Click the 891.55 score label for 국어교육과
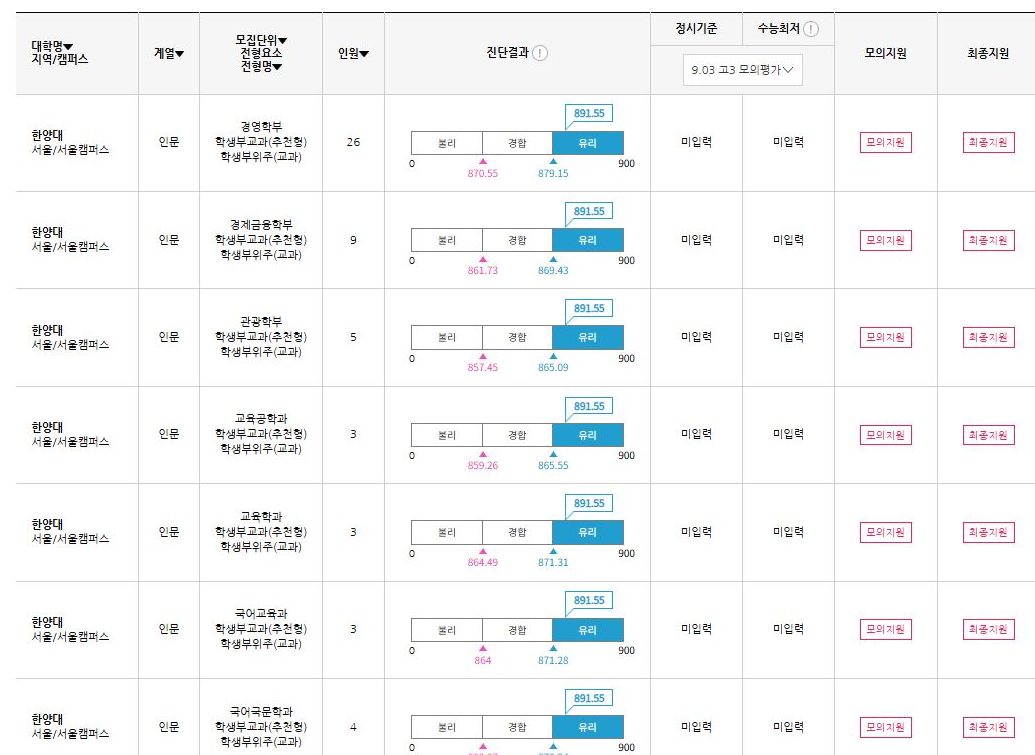Viewport: 1035px width, 755px height. (589, 601)
